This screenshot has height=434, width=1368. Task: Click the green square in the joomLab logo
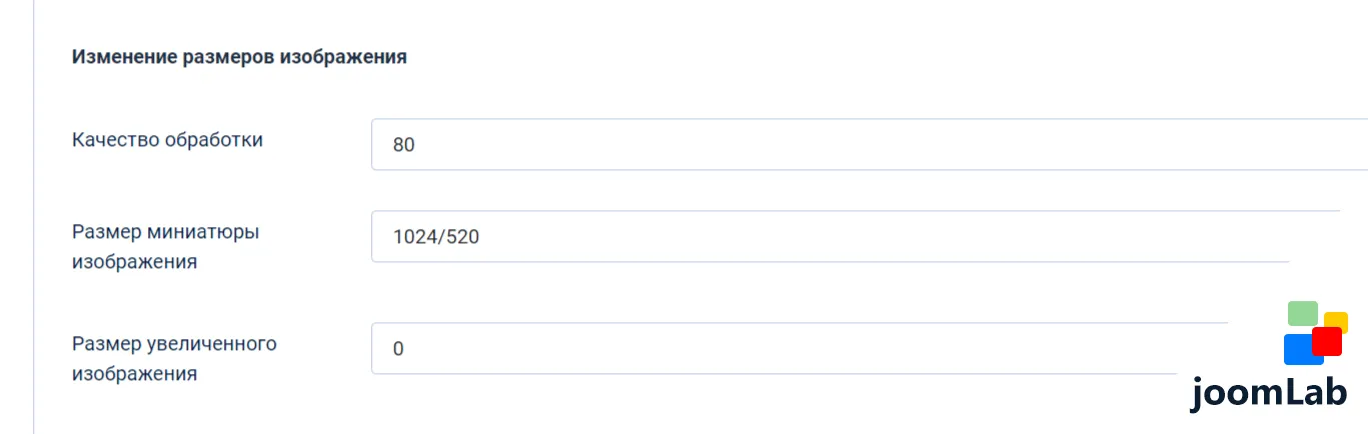tap(1303, 313)
